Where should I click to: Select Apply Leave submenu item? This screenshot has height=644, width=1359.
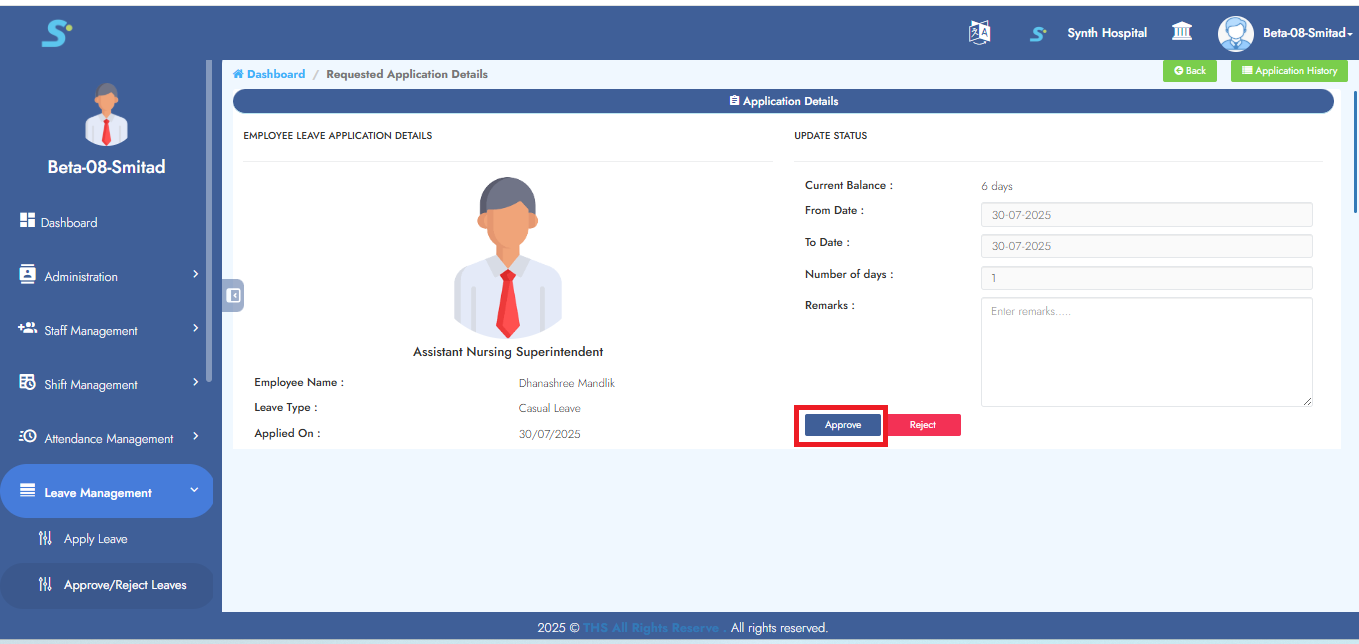(x=95, y=539)
